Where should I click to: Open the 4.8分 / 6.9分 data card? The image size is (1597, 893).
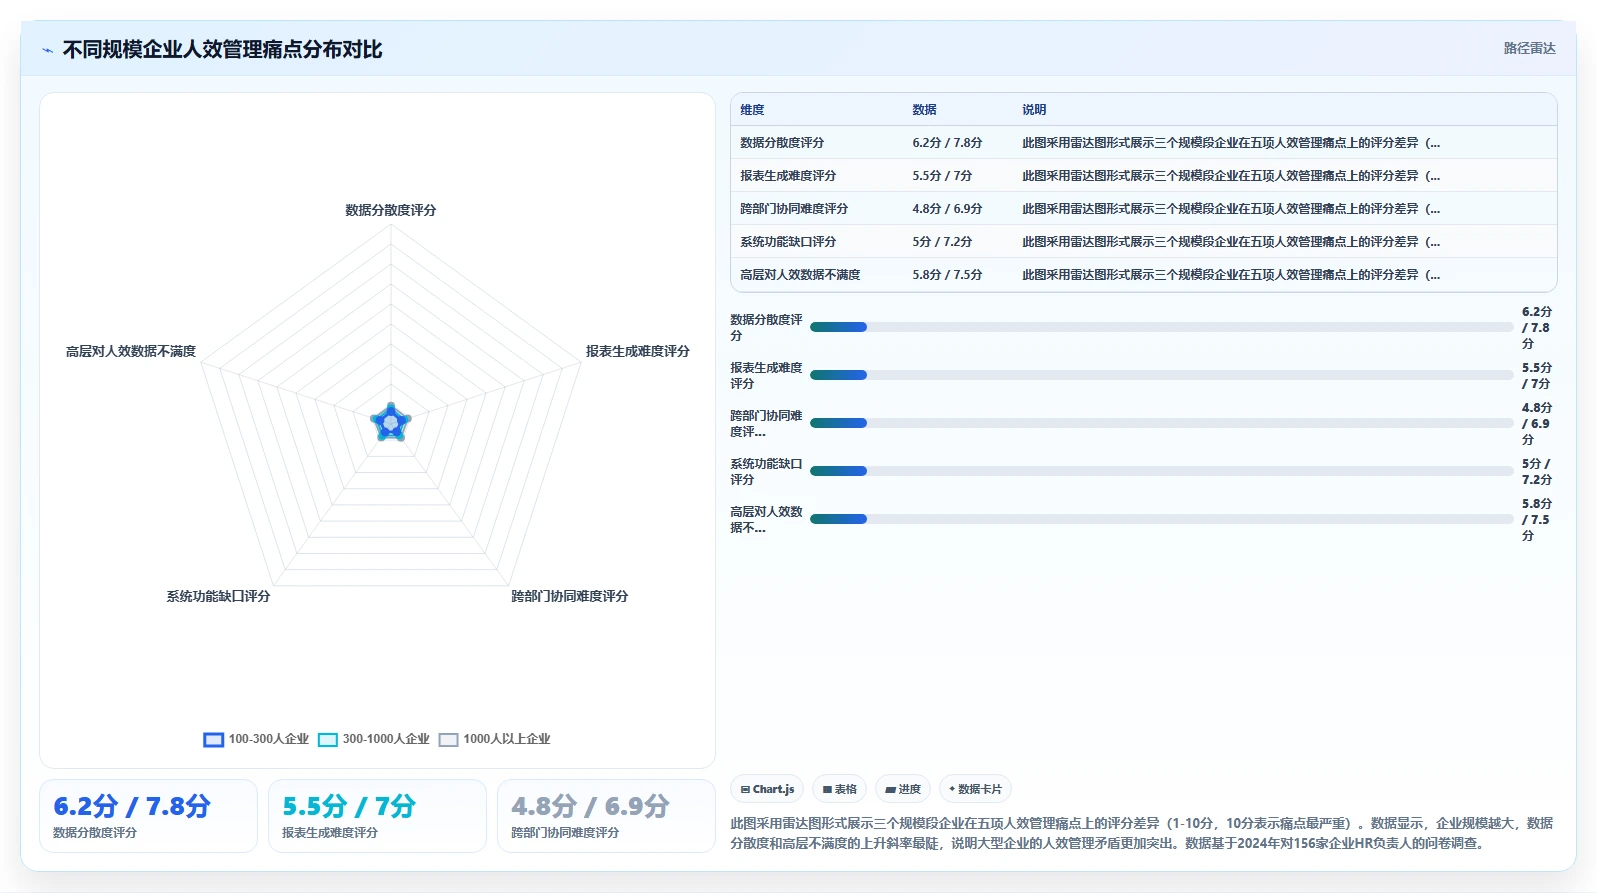pyautogui.click(x=606, y=816)
